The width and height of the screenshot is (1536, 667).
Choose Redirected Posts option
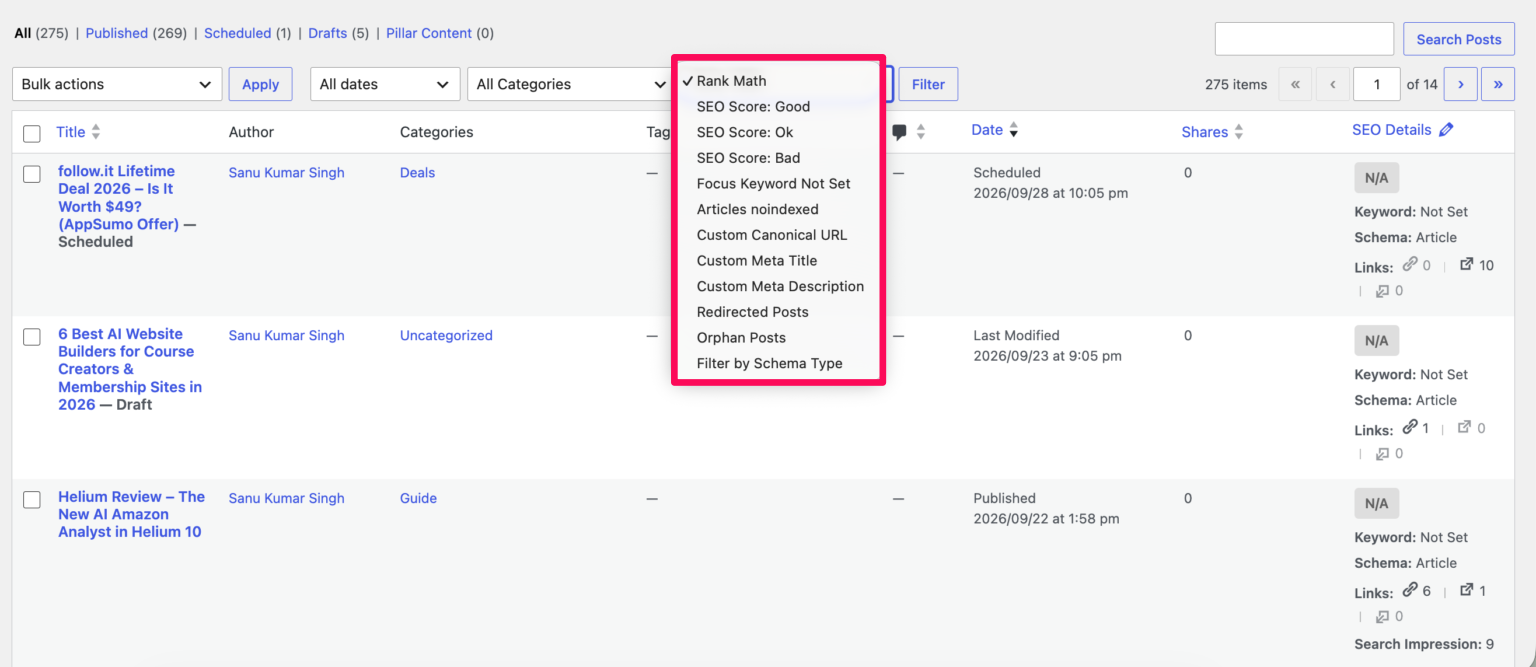click(778, 312)
